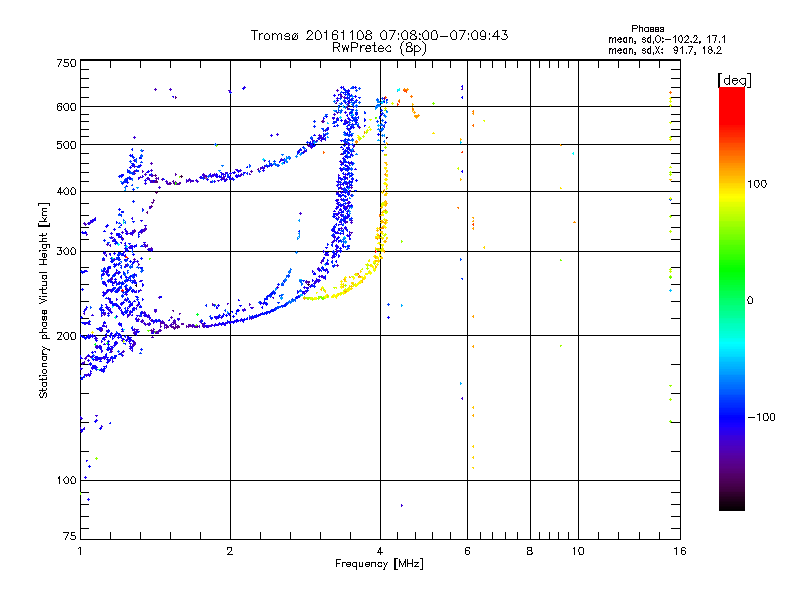
Task: Click the "Frequency [MHz]" x-axis label
Action: pos(379,564)
